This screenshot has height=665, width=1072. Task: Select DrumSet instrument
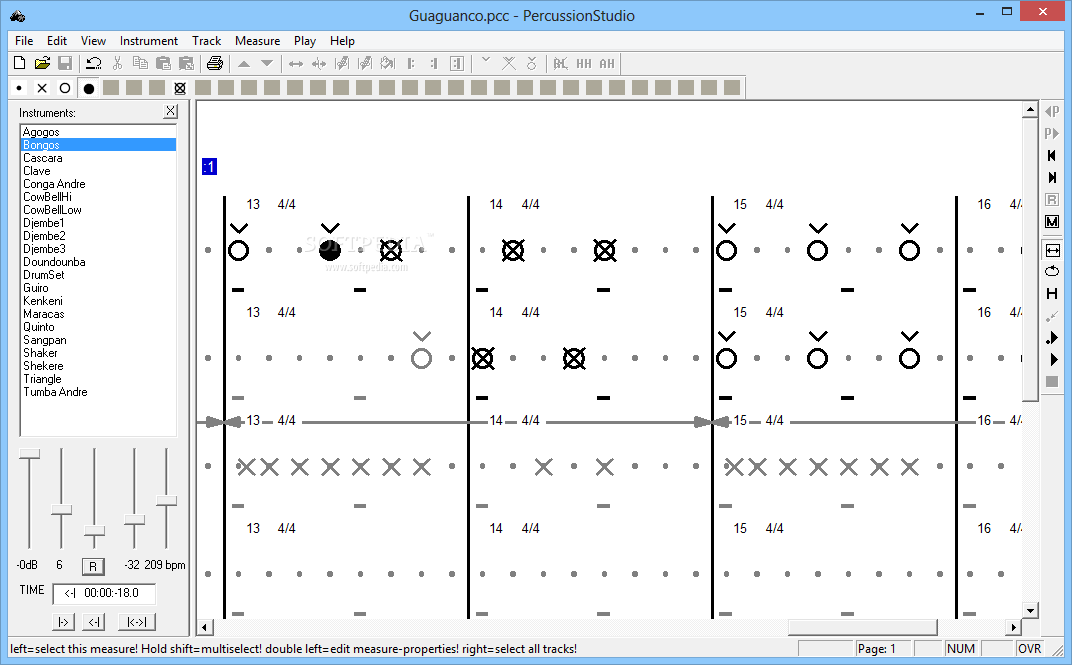pyautogui.click(x=98, y=275)
